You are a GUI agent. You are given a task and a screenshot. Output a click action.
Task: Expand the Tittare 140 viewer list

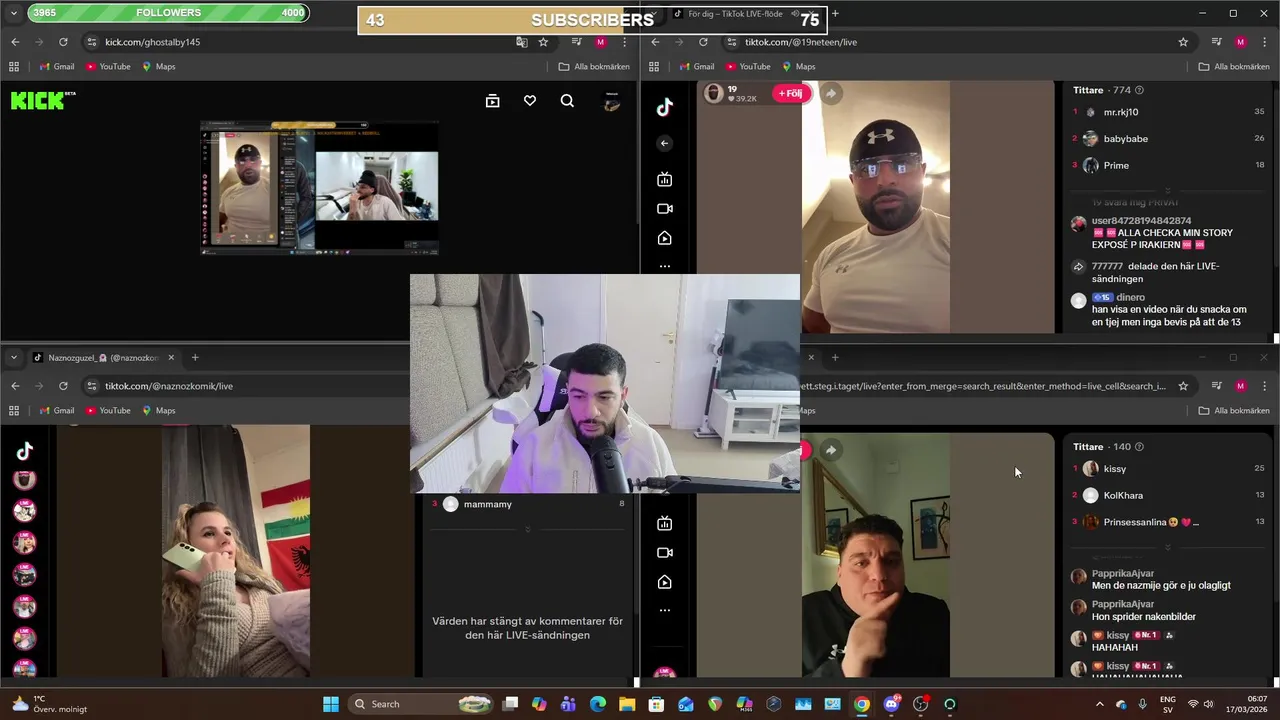1167,547
